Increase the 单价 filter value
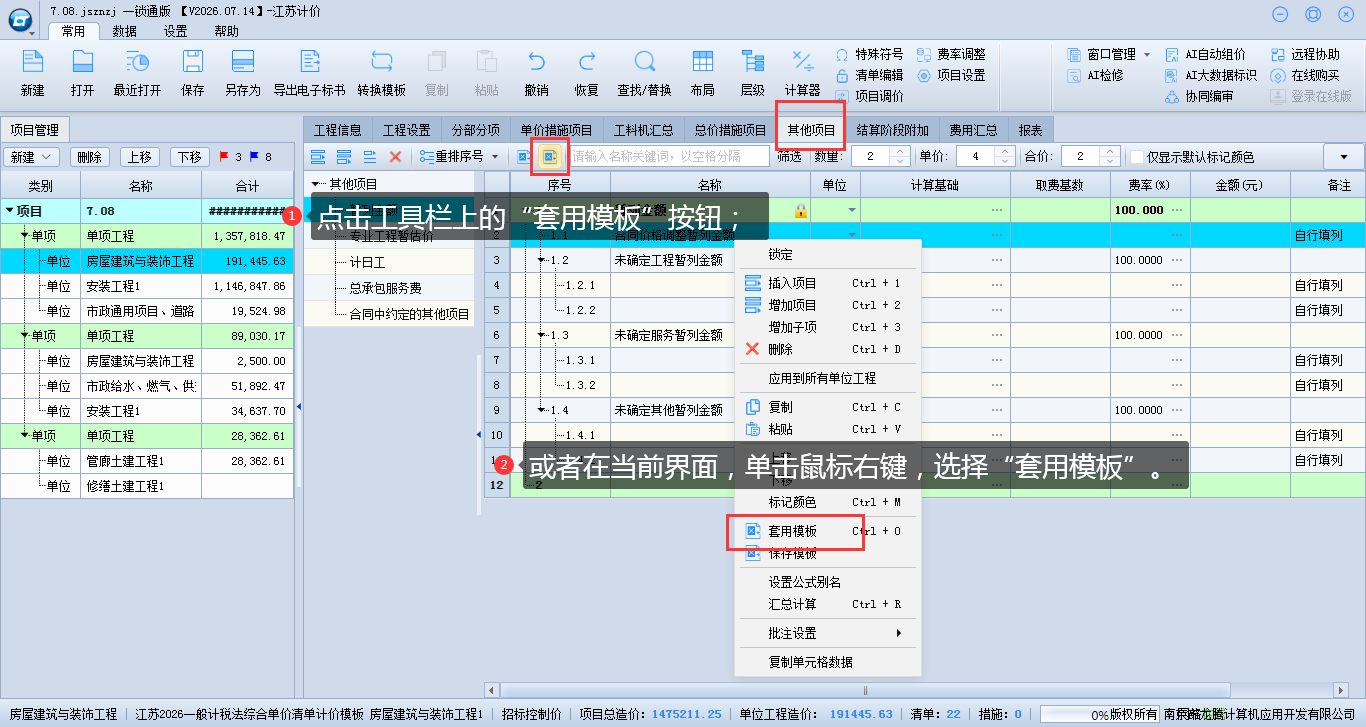The height and width of the screenshot is (727, 1366). [x=1007, y=151]
